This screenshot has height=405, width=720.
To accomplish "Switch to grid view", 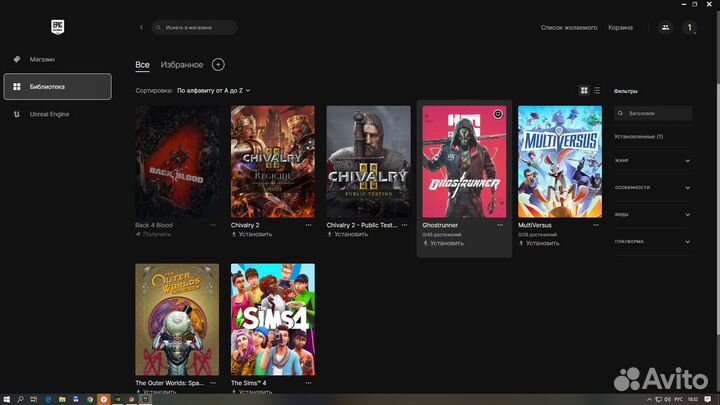I will point(584,90).
